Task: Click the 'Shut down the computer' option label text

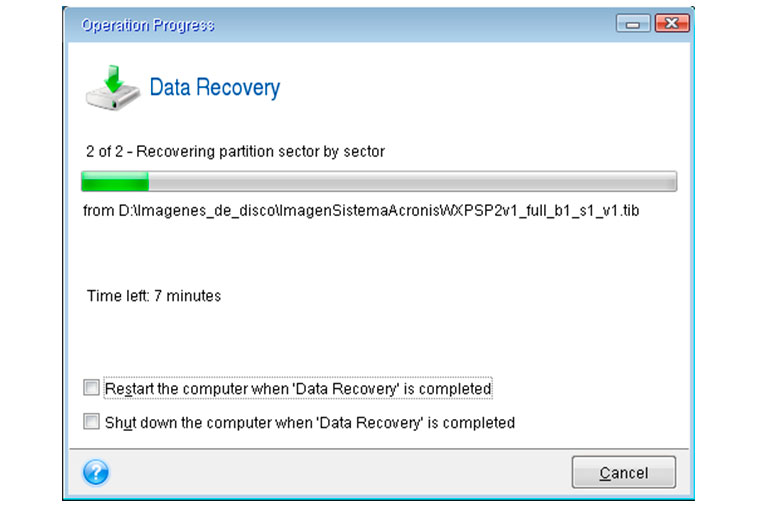Action: pyautogui.click(x=310, y=422)
